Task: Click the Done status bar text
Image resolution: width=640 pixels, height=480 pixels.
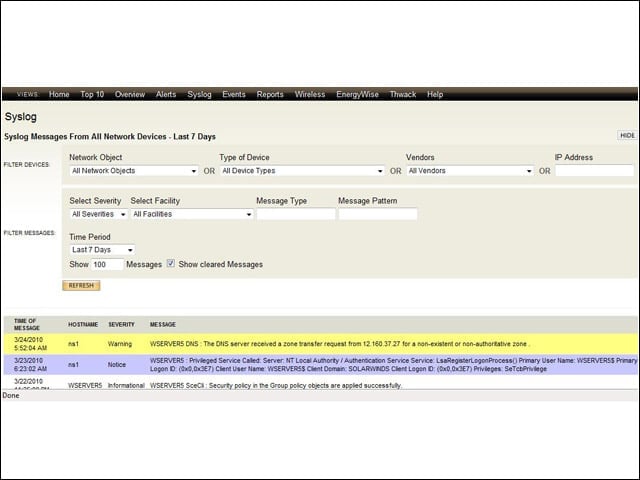Action: pyautogui.click(x=11, y=395)
